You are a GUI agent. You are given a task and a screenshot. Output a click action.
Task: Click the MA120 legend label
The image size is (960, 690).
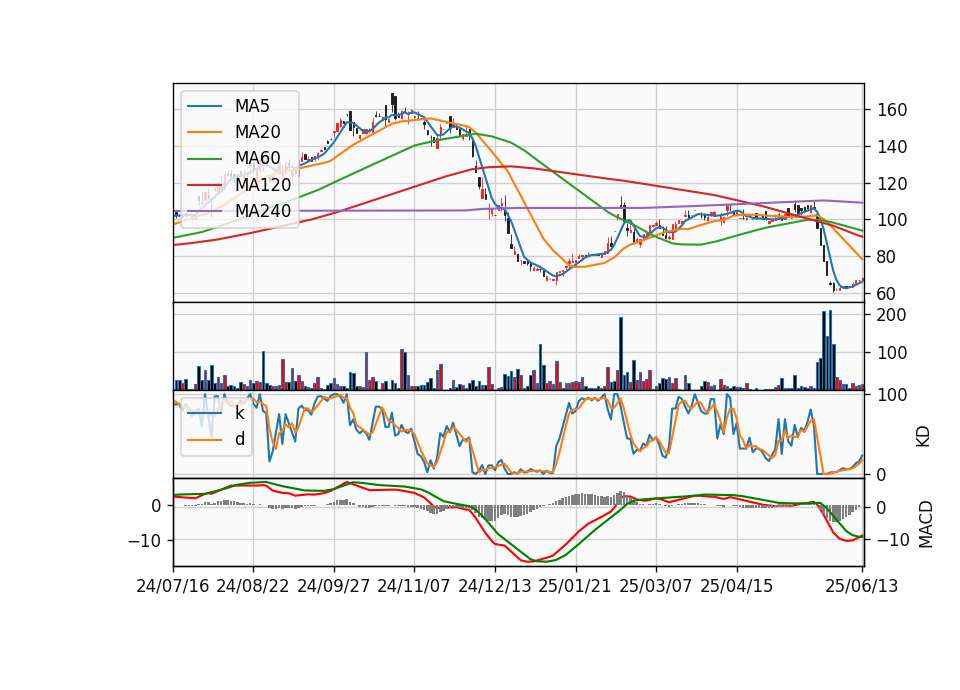(263, 184)
